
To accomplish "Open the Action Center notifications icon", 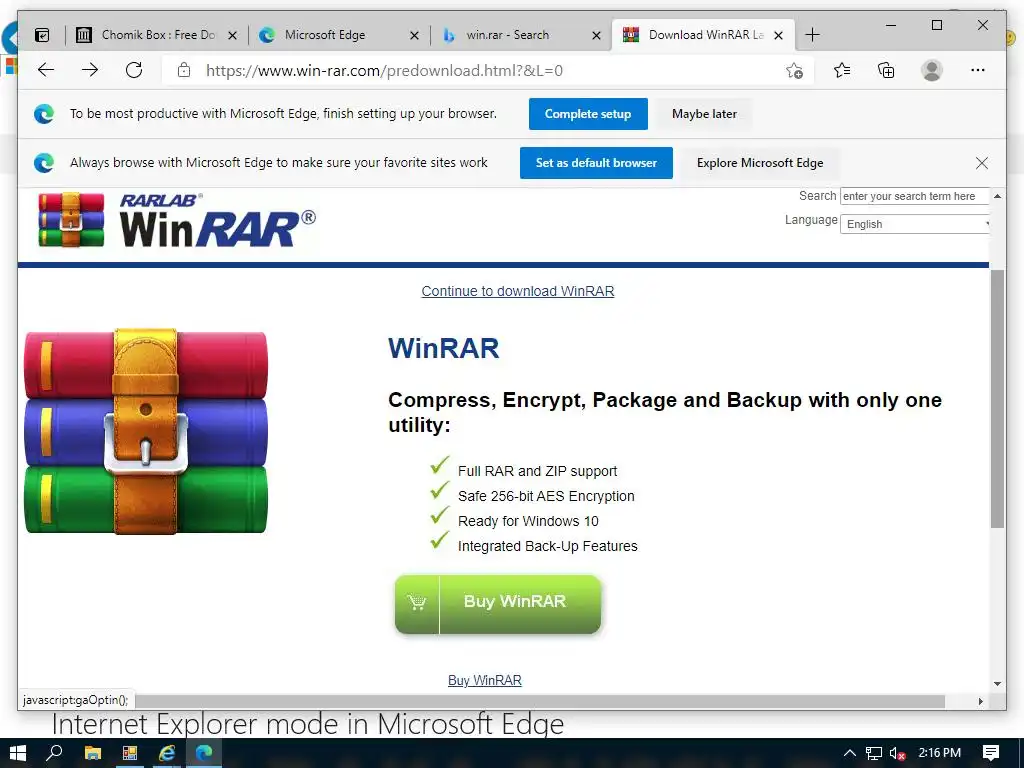I will pyautogui.click(x=991, y=753).
